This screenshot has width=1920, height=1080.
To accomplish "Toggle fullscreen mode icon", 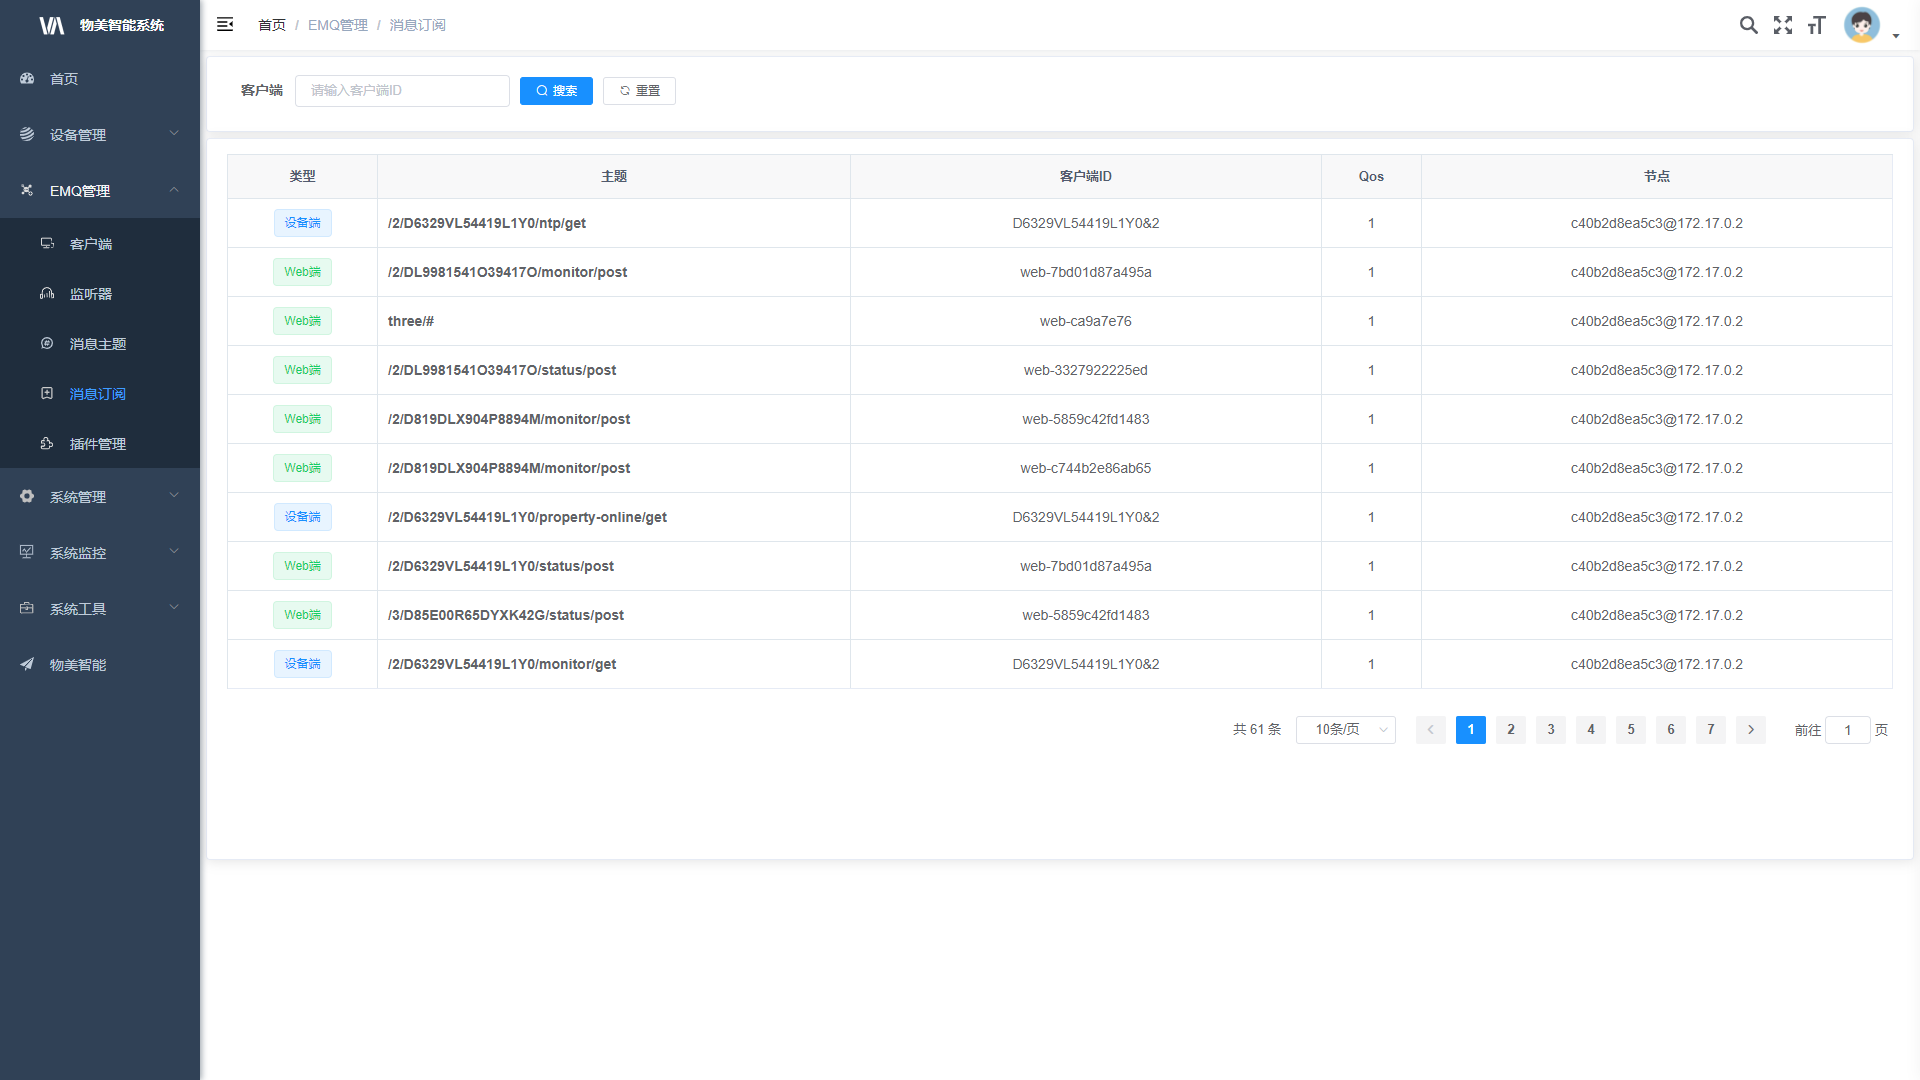I will [x=1783, y=25].
